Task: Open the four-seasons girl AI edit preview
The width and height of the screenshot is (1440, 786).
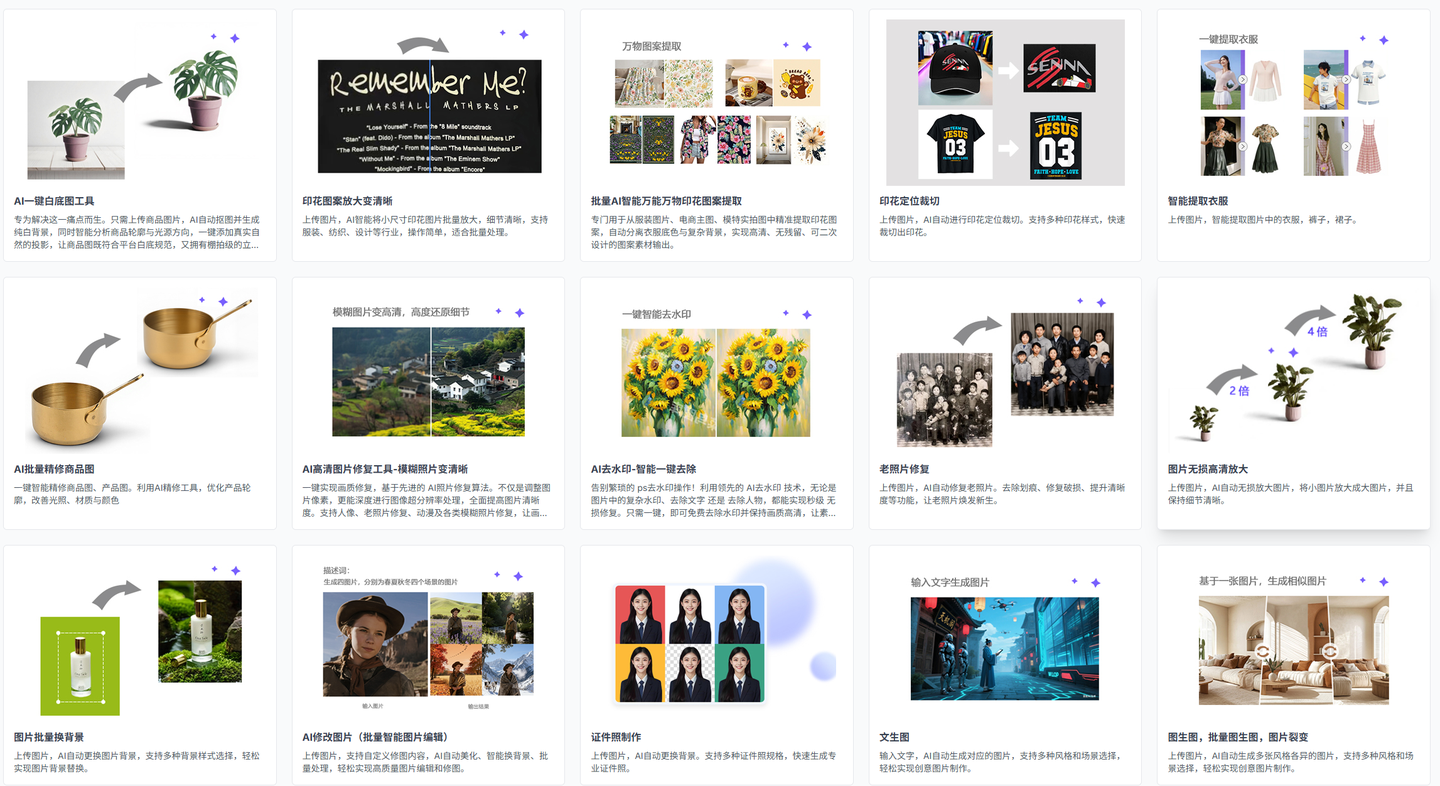Action: (429, 639)
